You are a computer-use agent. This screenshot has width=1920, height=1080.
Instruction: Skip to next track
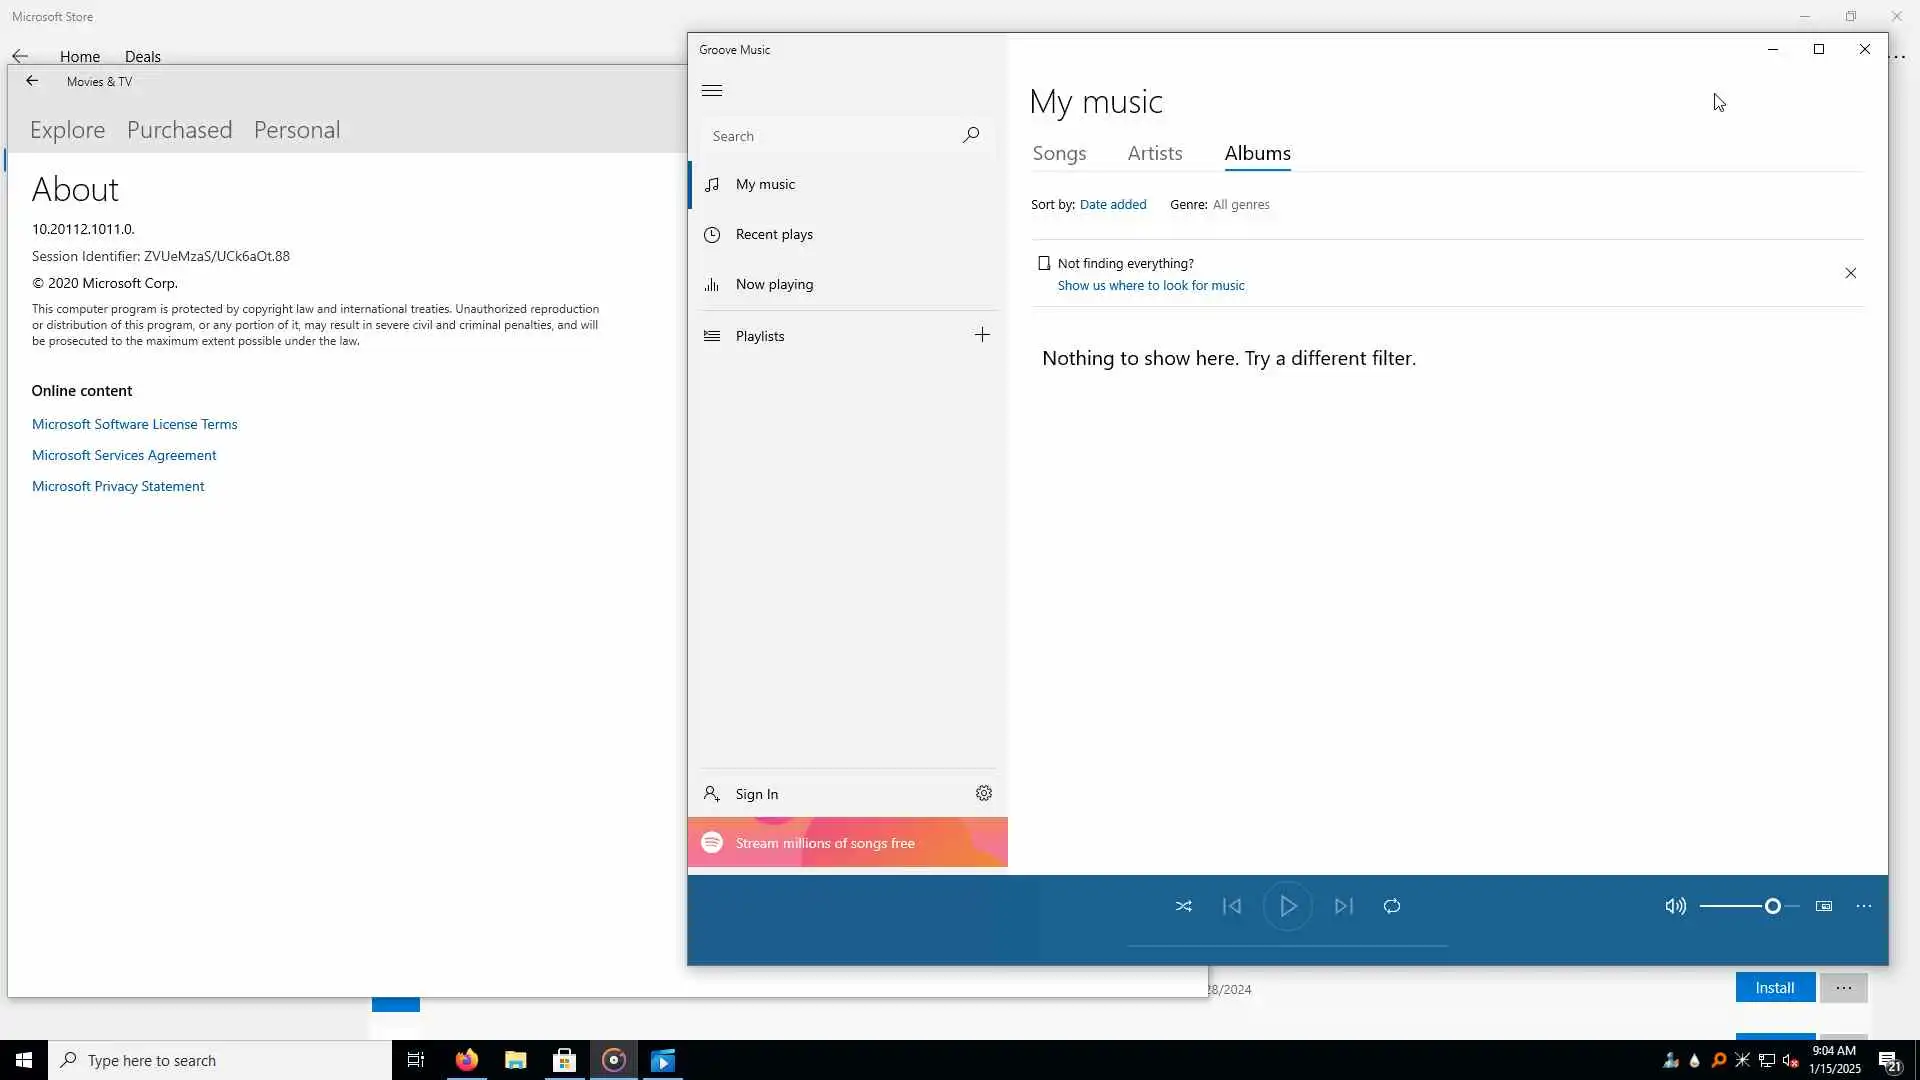1343,906
